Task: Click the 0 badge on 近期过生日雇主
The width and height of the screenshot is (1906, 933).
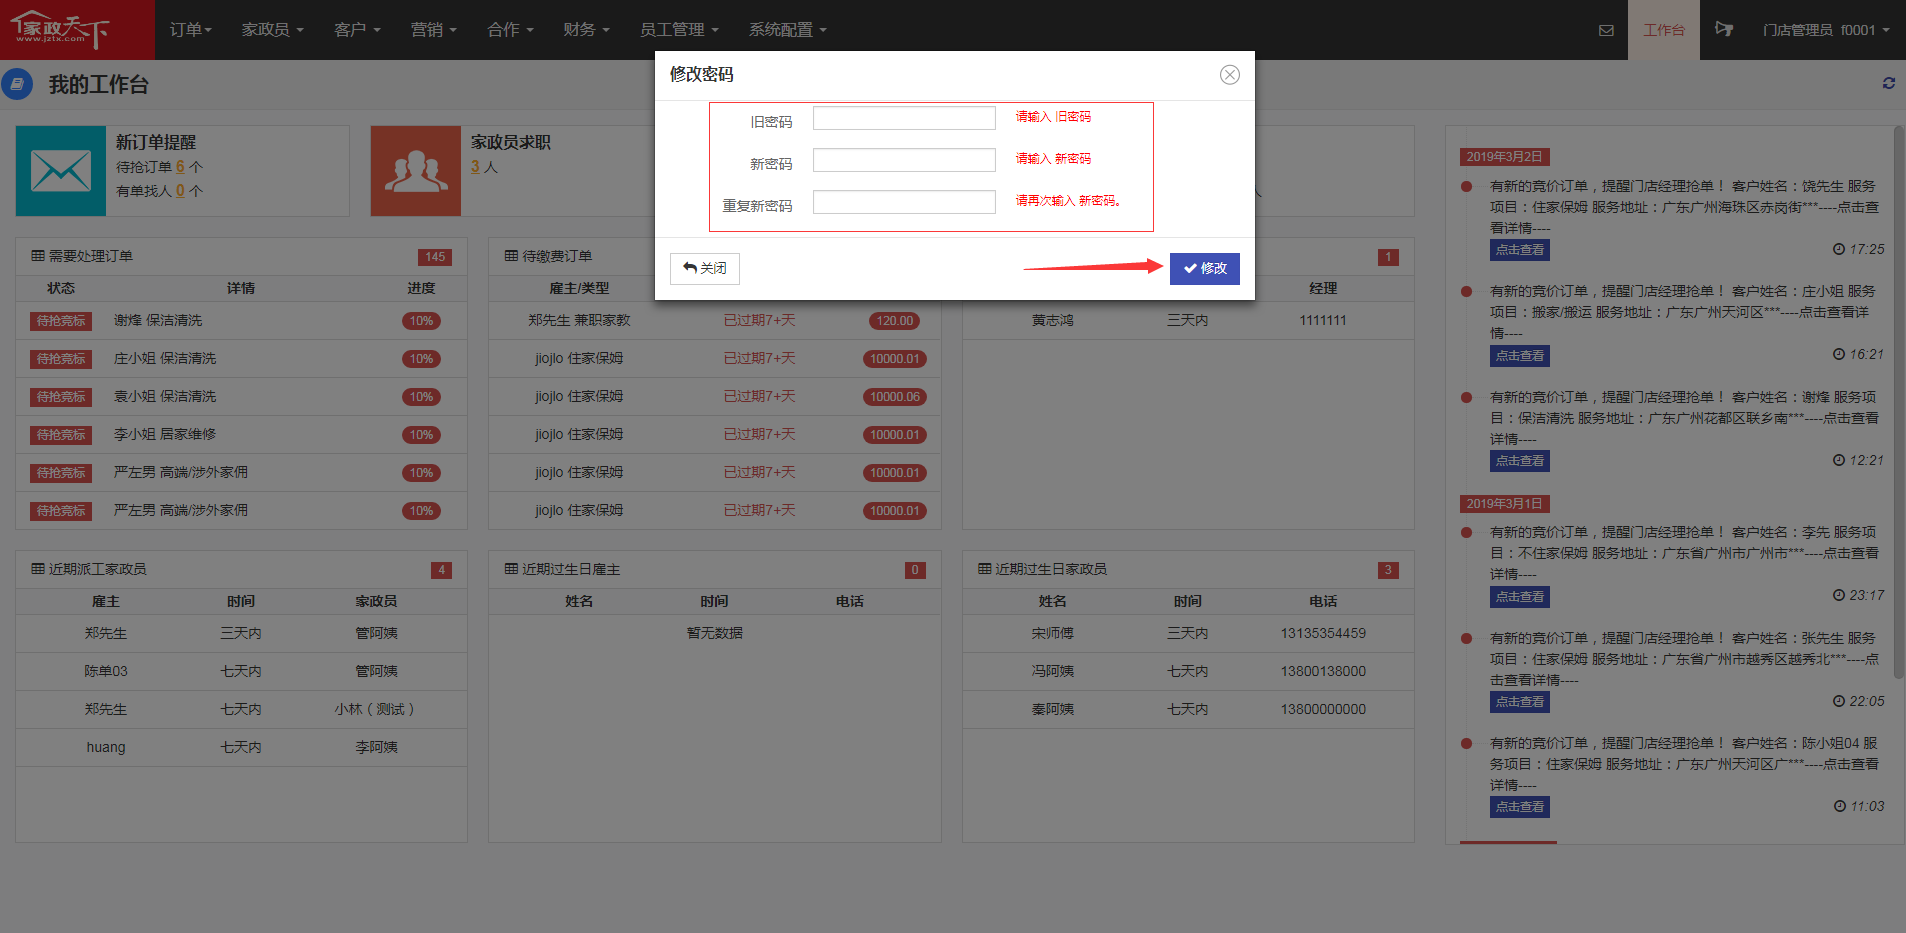Action: coord(915,570)
